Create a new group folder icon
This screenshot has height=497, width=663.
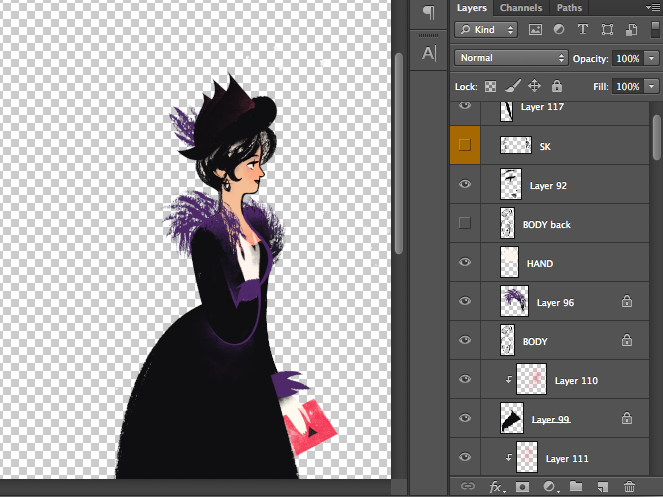coord(576,486)
